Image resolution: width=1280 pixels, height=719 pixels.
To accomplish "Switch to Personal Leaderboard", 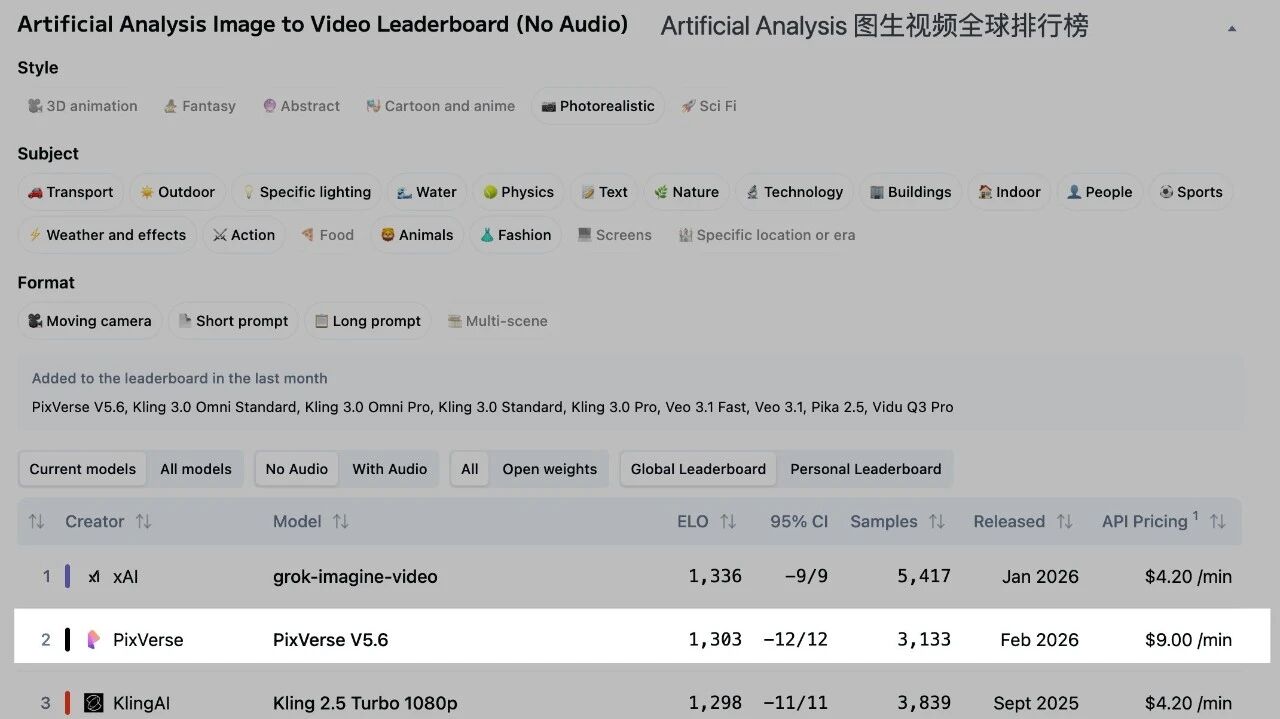I will (866, 469).
